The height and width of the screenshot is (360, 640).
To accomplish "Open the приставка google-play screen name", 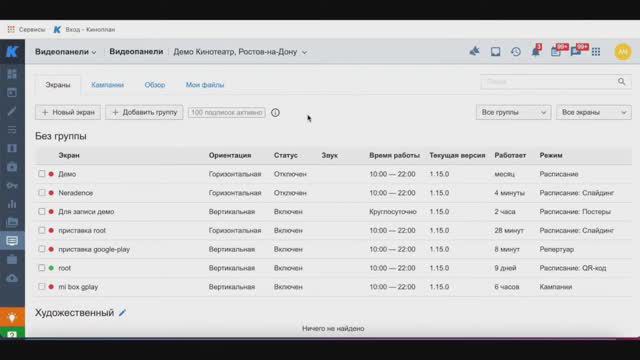I will coord(94,249).
